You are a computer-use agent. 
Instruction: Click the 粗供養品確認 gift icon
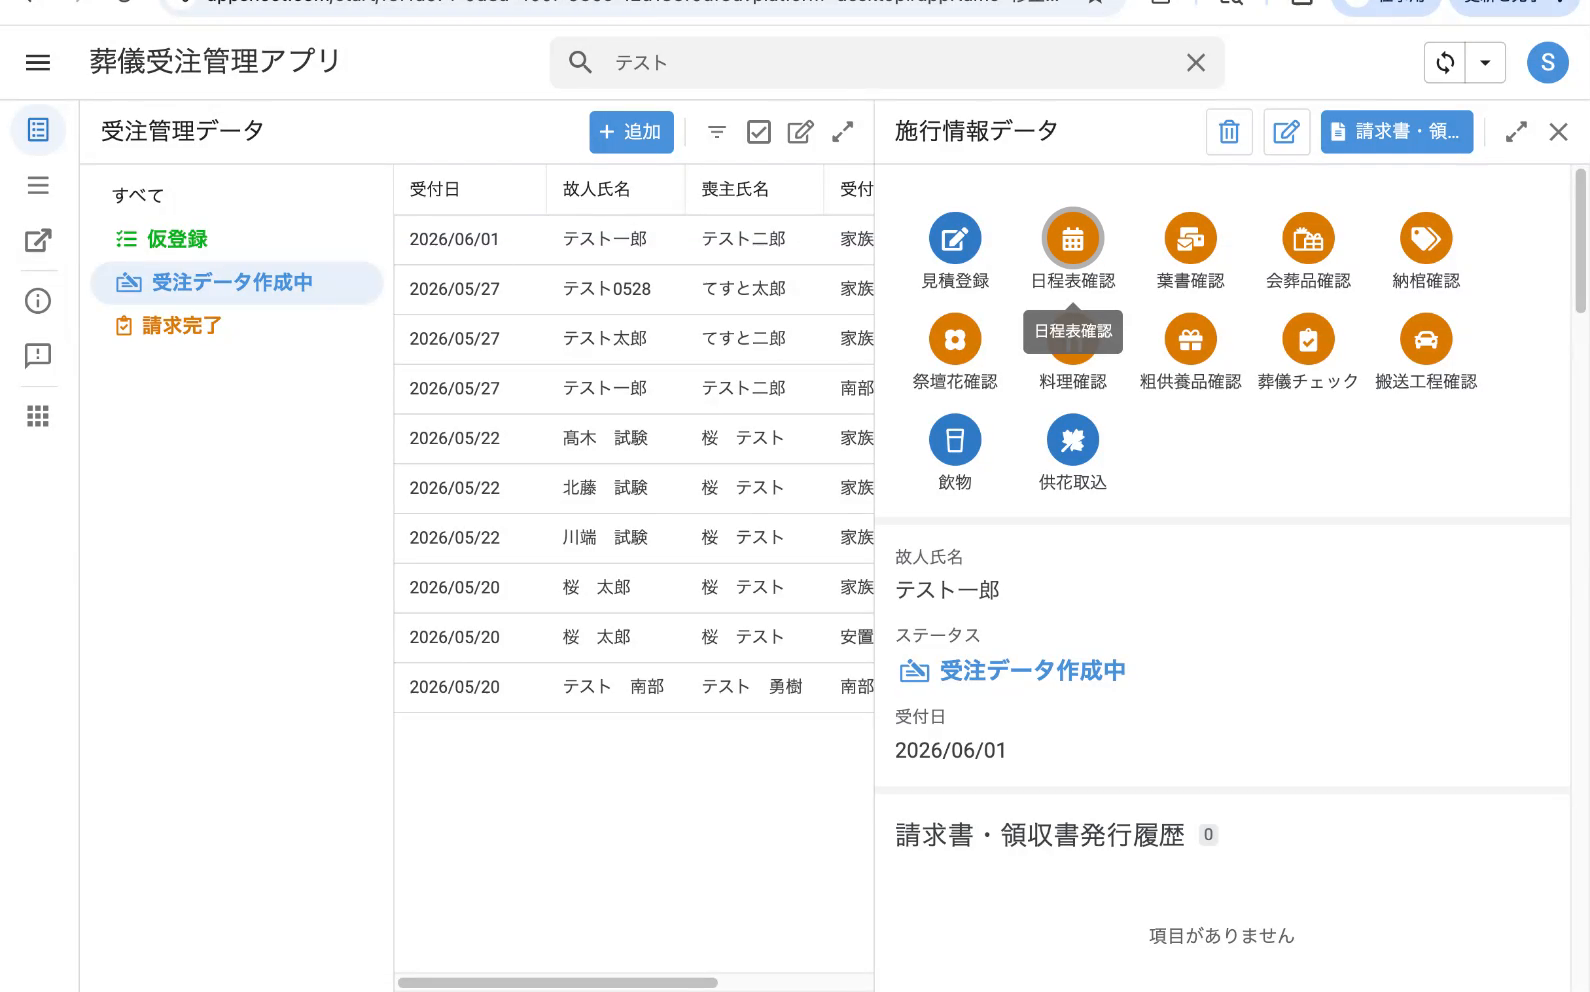(x=1190, y=340)
